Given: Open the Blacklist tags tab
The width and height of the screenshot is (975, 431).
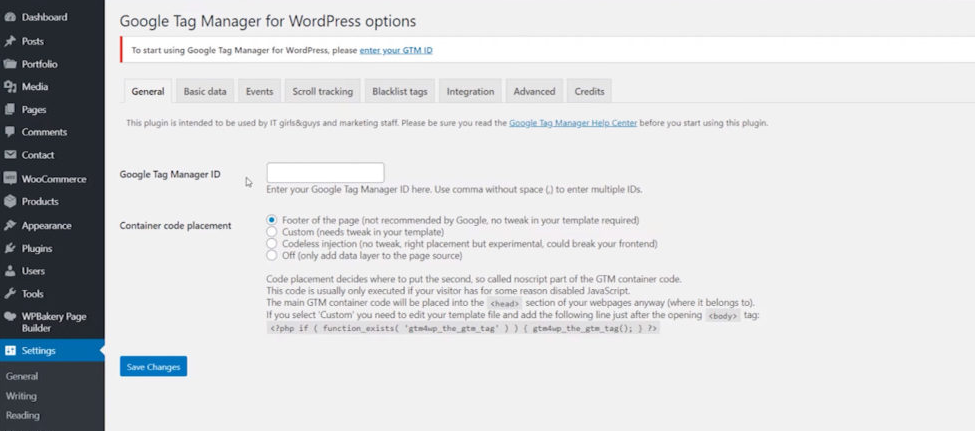Looking at the screenshot, I should coord(400,91).
